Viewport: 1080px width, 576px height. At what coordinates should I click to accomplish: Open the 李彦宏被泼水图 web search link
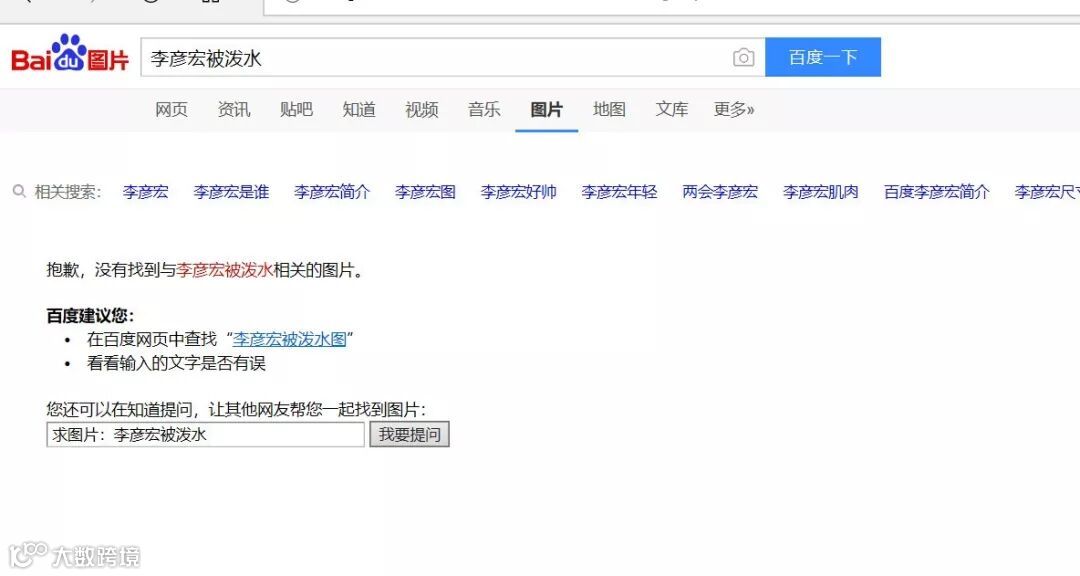coord(289,339)
